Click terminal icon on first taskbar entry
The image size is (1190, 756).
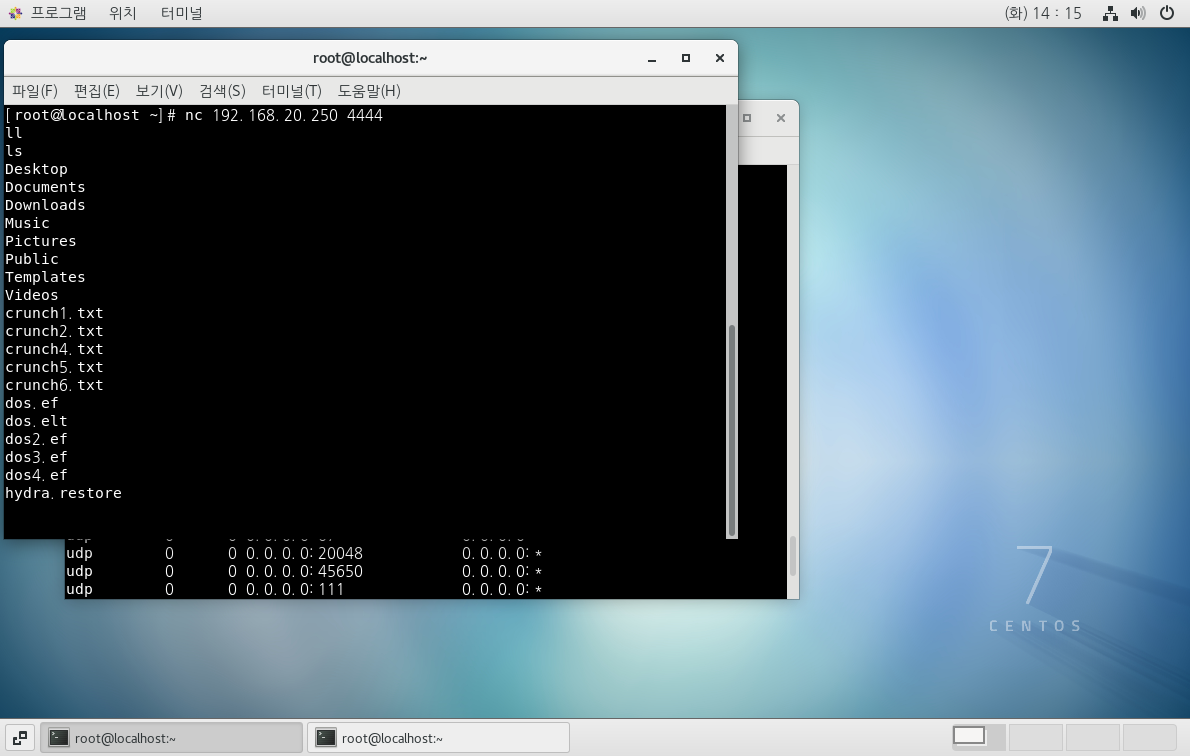(59, 738)
